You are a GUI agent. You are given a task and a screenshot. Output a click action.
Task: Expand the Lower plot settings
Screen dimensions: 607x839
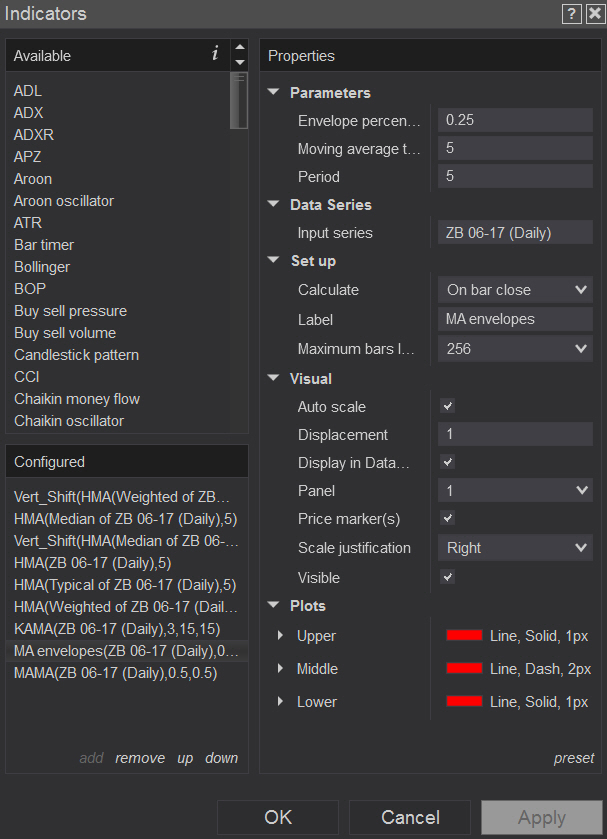pyautogui.click(x=280, y=702)
